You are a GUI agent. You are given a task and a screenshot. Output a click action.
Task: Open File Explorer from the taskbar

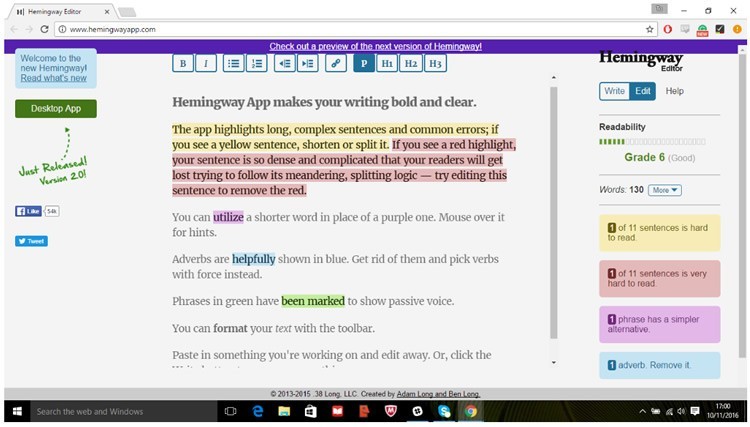[x=284, y=411]
